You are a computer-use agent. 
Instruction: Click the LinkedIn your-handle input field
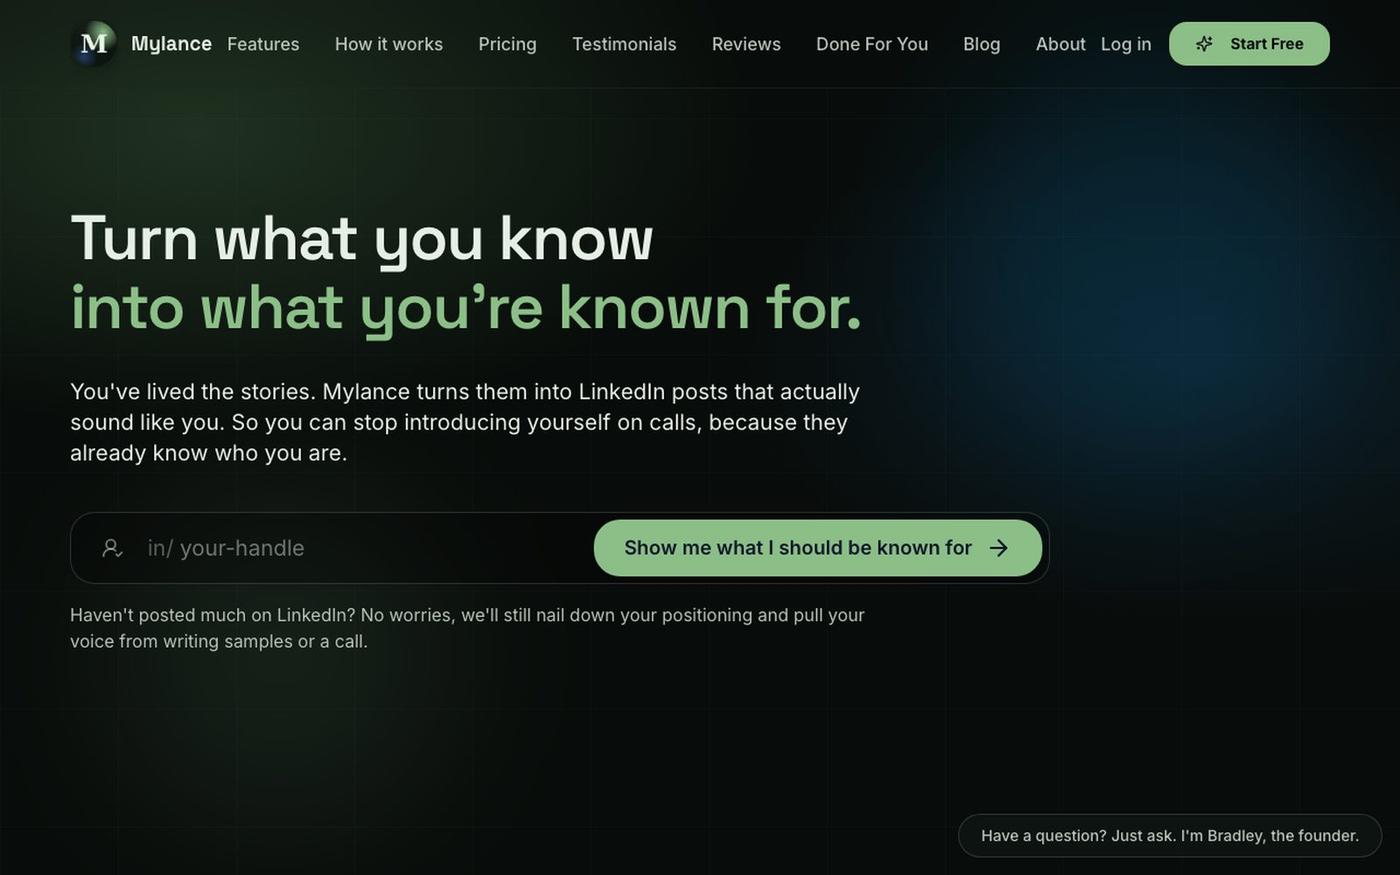pos(365,548)
